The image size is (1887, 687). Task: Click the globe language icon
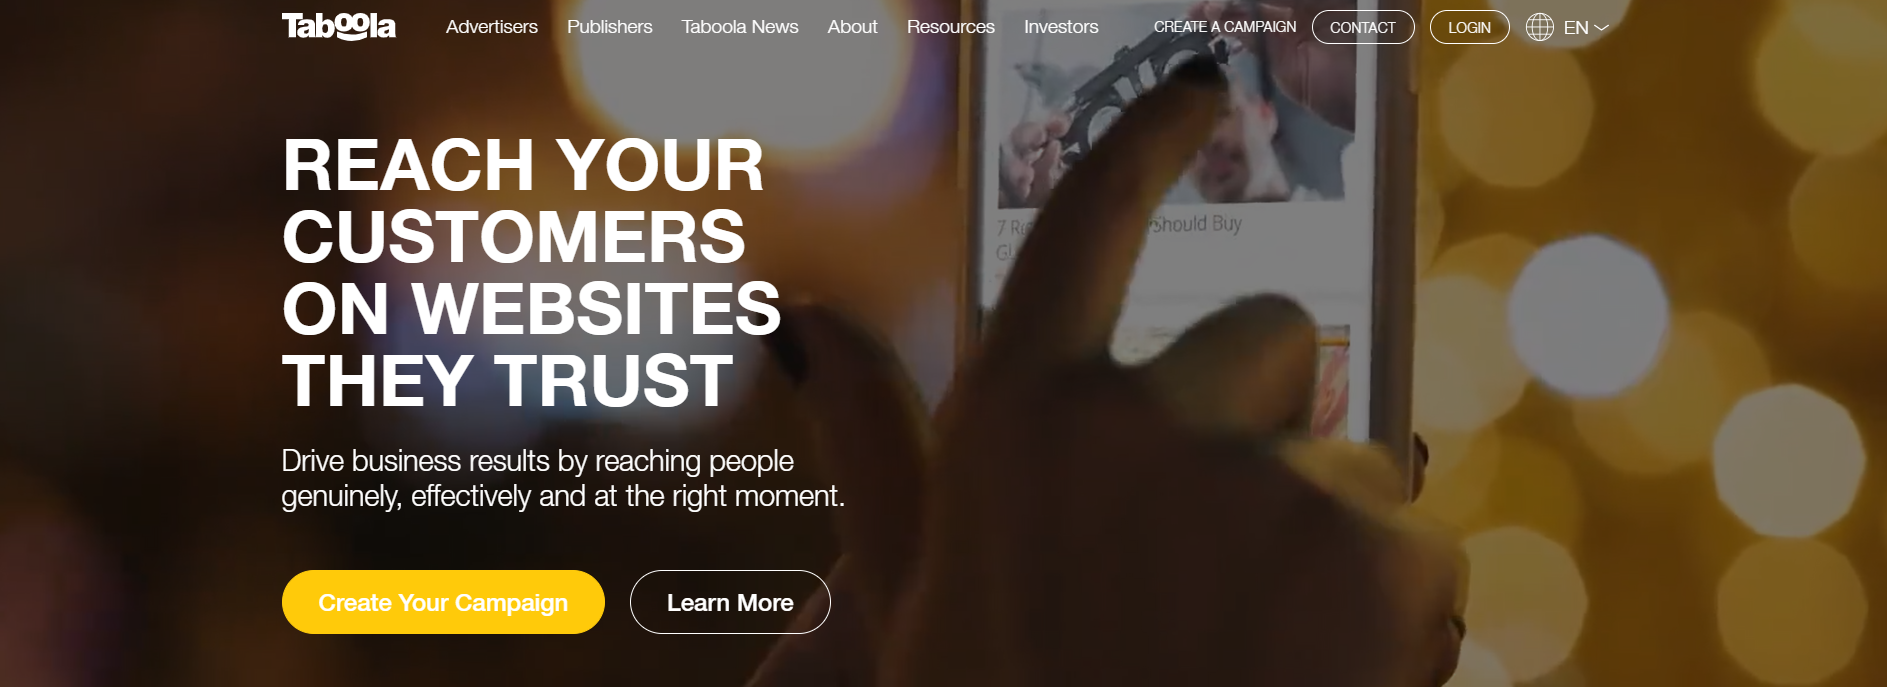(x=1540, y=27)
